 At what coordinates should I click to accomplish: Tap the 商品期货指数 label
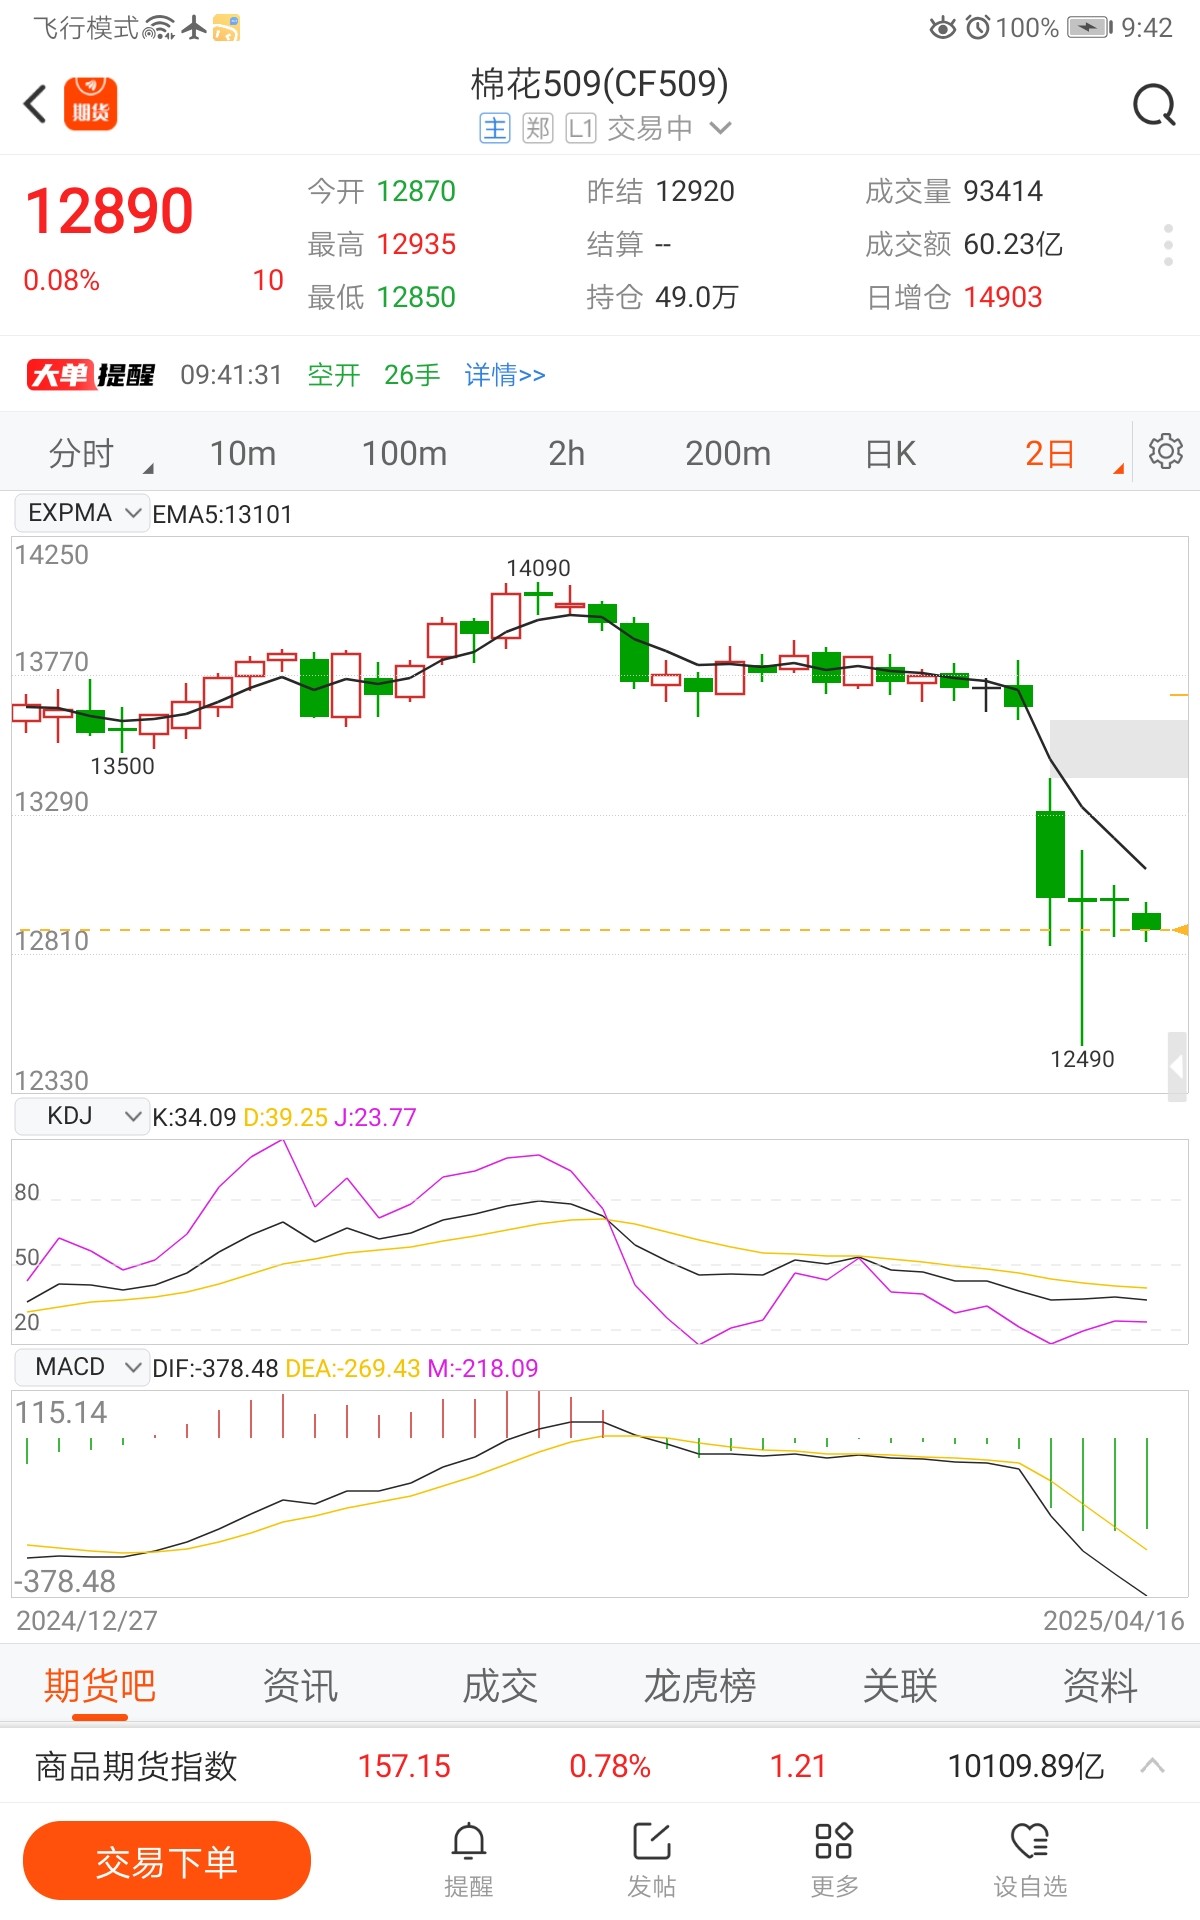pos(136,1766)
